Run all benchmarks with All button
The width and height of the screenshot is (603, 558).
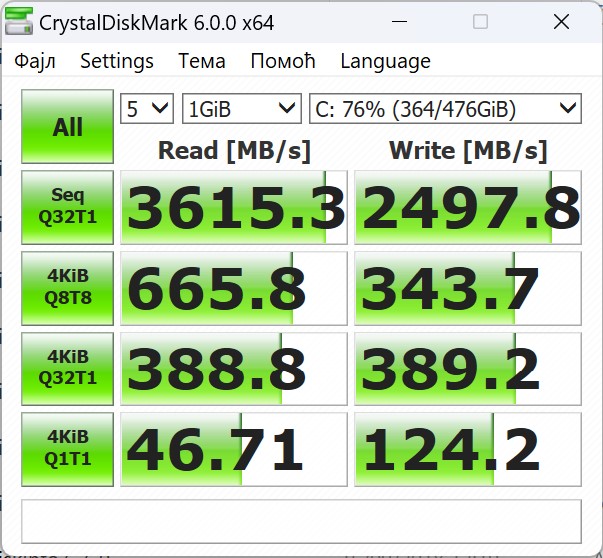(68, 127)
